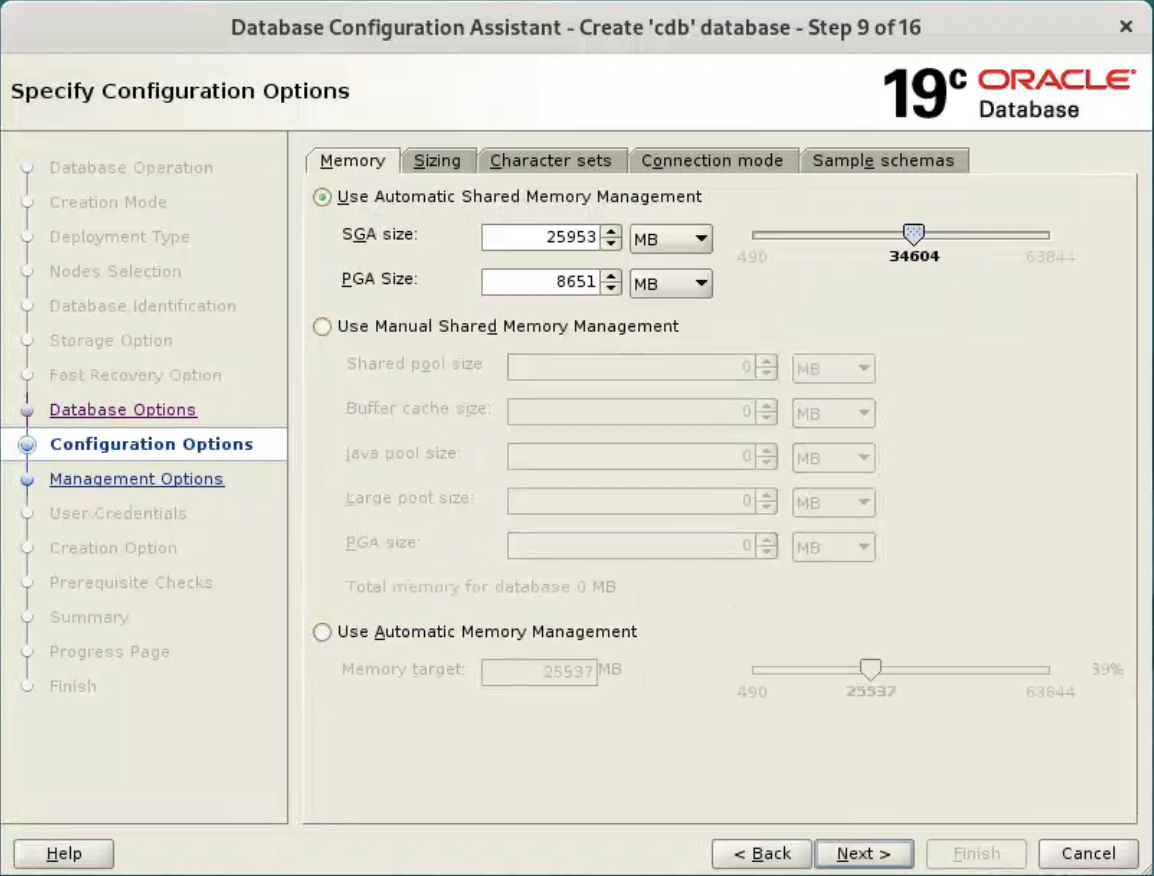Decrease SGA size with down spinner arrow
This screenshot has height=876, width=1154.
[x=611, y=244]
